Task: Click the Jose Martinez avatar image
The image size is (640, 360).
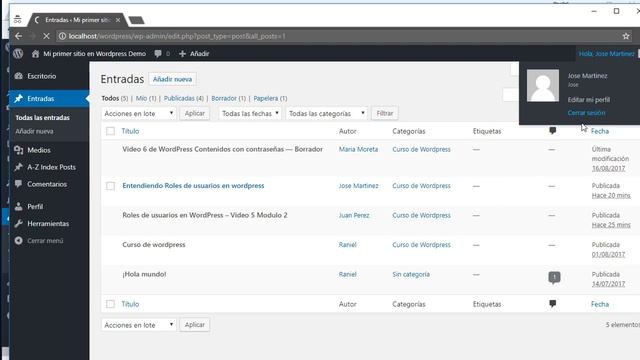Action: click(543, 86)
